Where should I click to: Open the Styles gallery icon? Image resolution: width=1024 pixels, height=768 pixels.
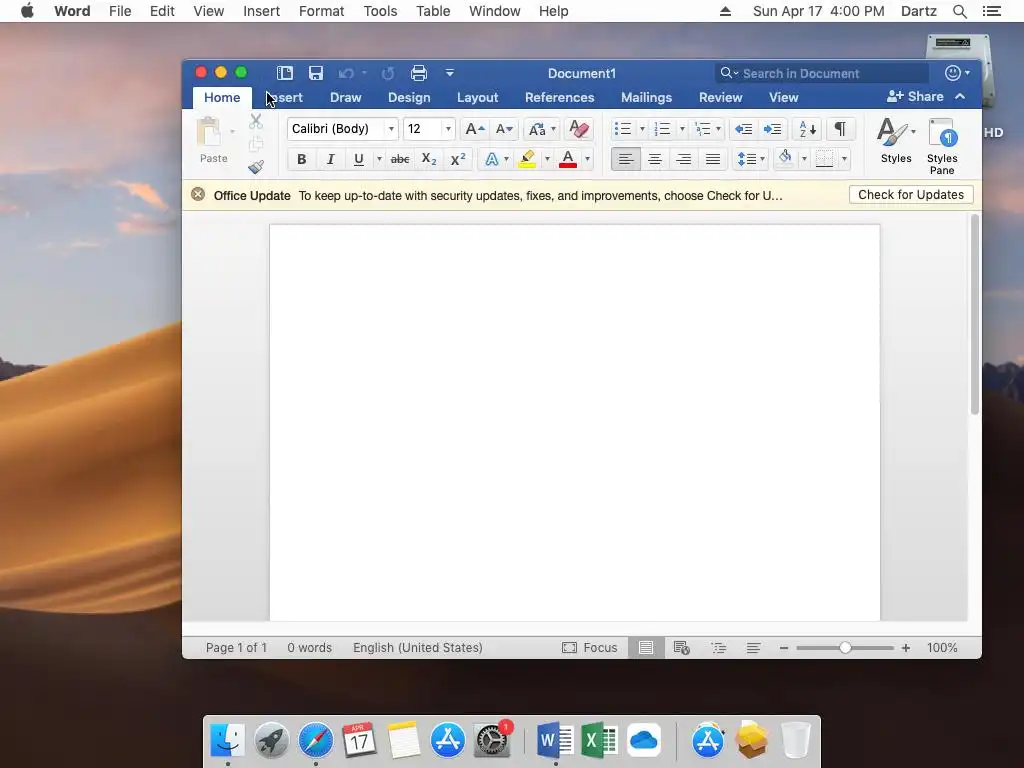click(x=896, y=140)
